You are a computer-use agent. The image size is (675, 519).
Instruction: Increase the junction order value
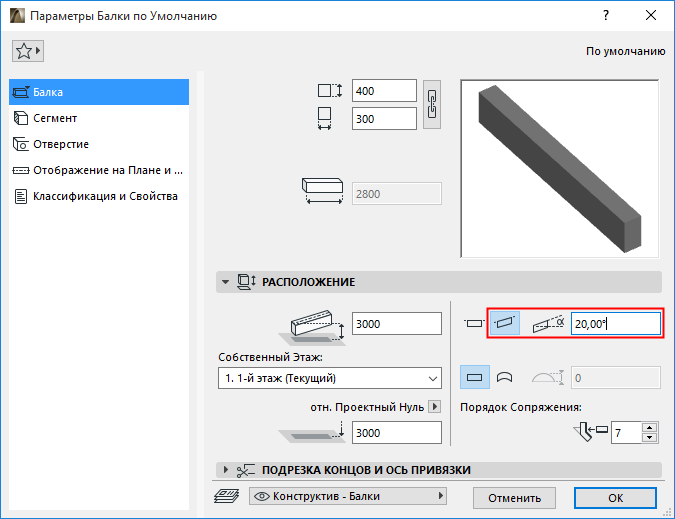(x=649, y=427)
